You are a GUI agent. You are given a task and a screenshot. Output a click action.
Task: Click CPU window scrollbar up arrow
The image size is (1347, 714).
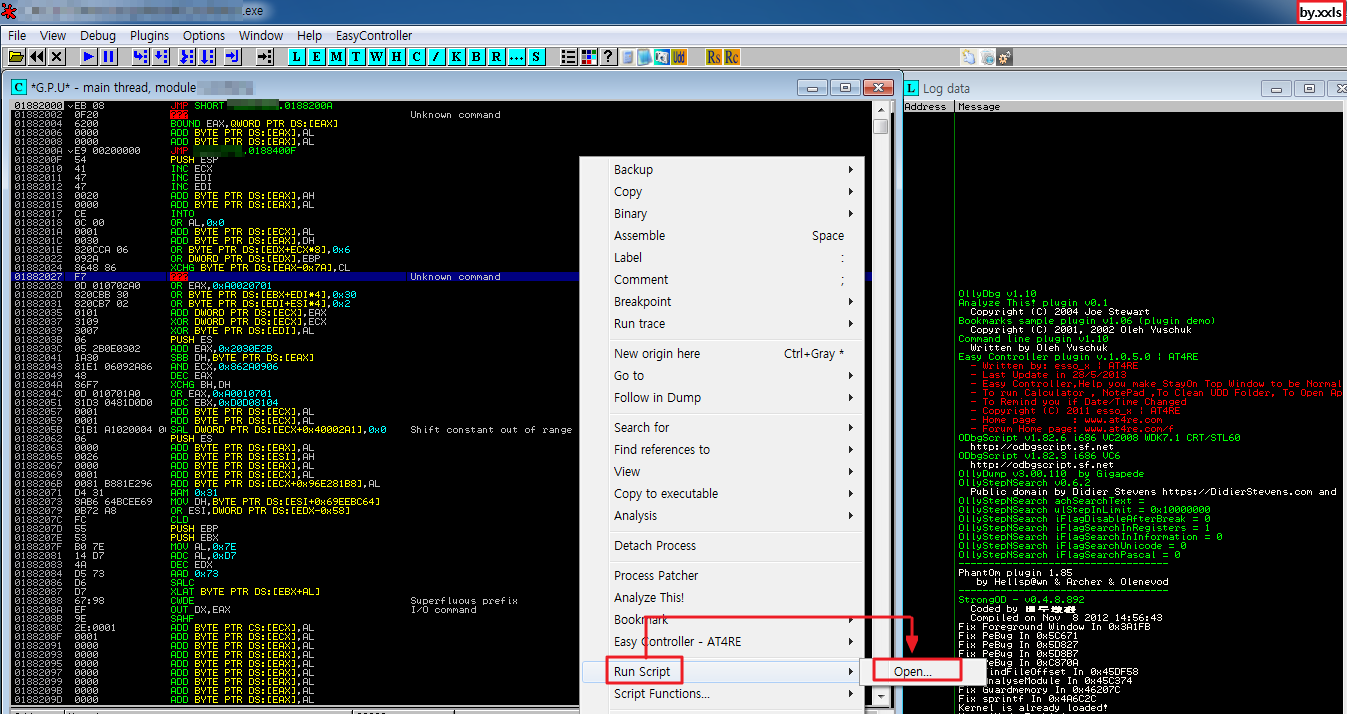880,108
